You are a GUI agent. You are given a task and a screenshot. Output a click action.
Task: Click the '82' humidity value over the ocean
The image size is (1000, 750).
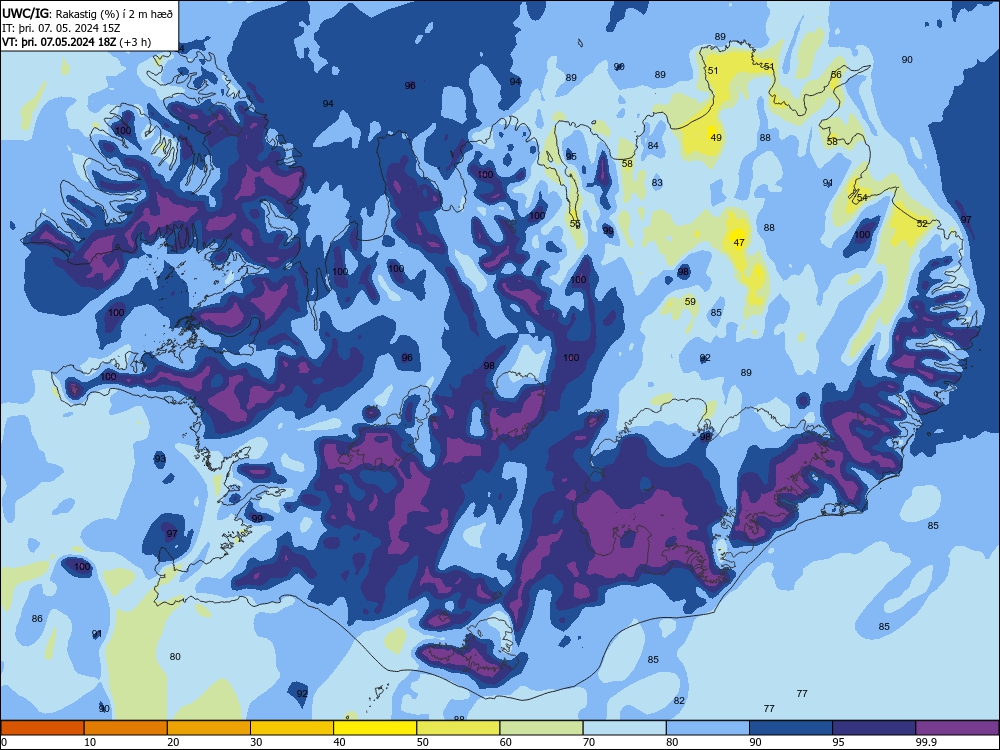point(679,701)
